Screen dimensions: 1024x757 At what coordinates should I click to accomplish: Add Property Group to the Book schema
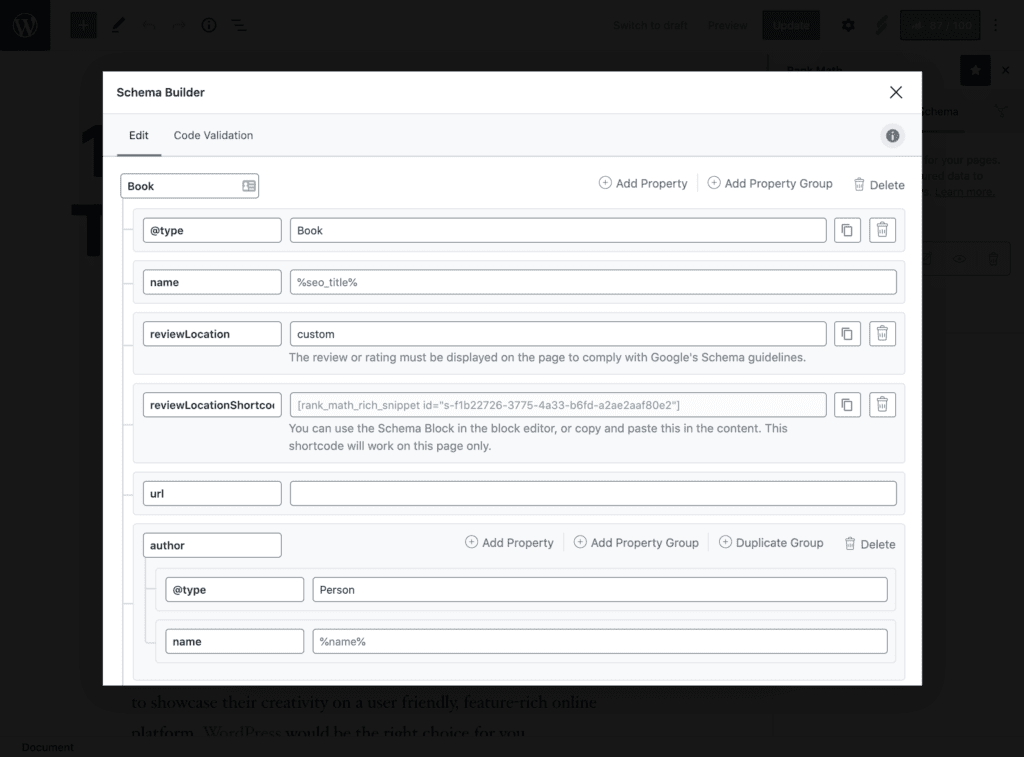770,184
